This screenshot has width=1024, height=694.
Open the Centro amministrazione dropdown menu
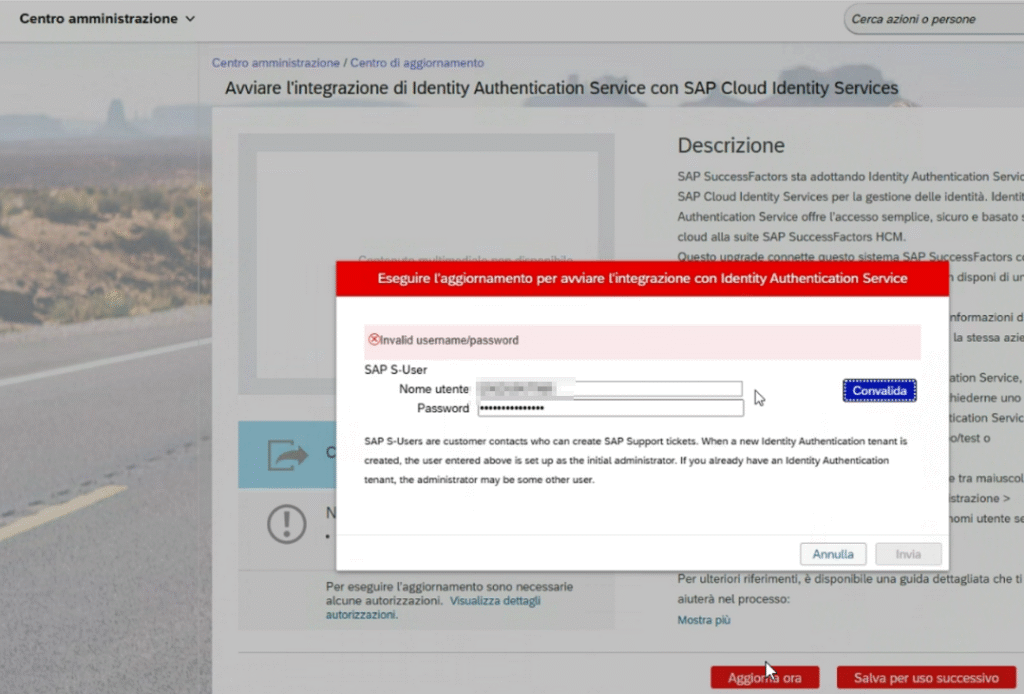(x=107, y=19)
